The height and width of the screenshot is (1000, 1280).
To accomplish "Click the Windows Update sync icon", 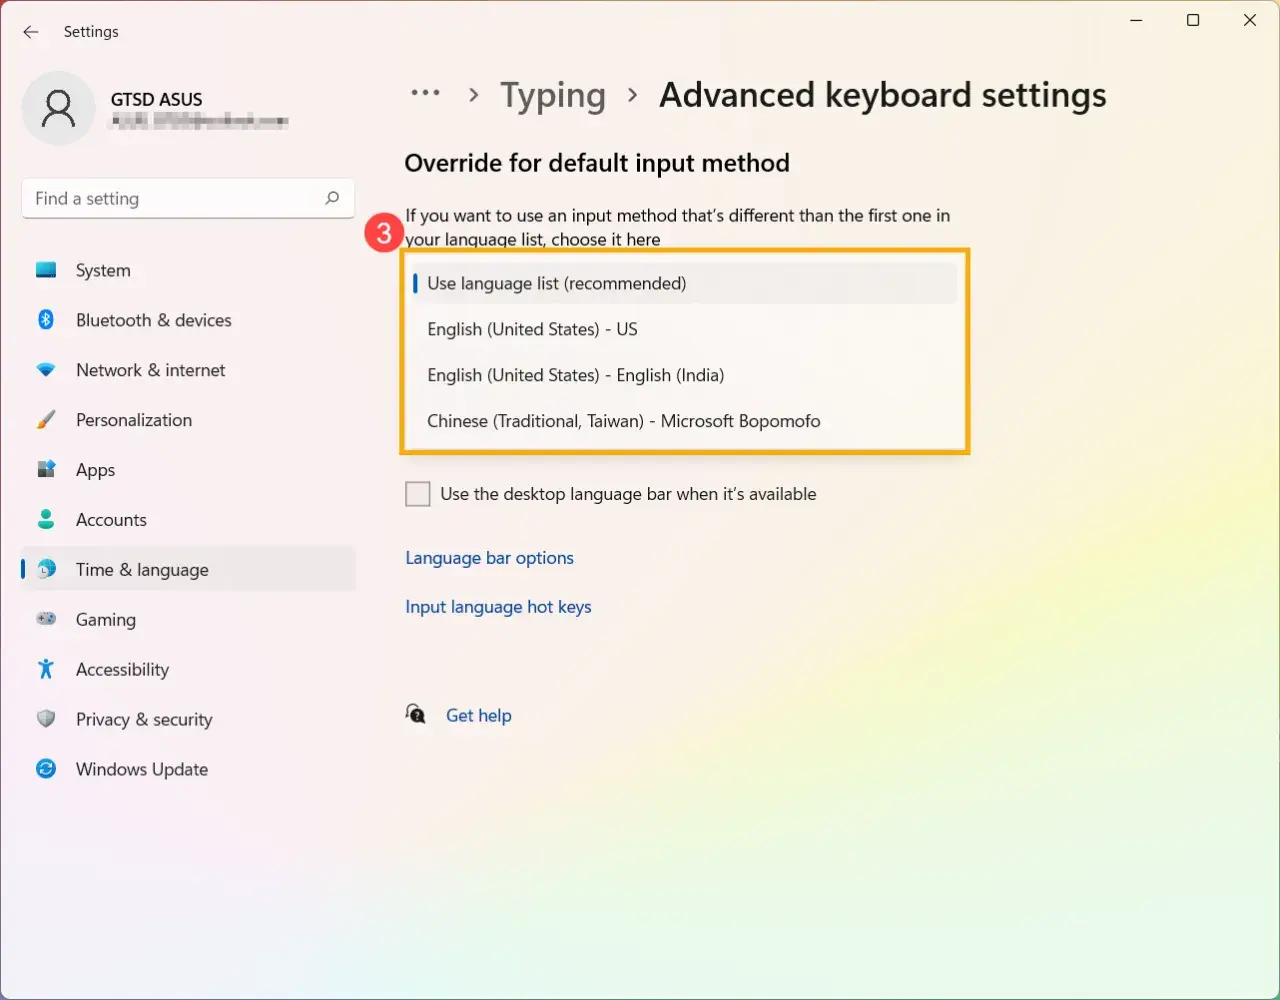I will 46,769.
